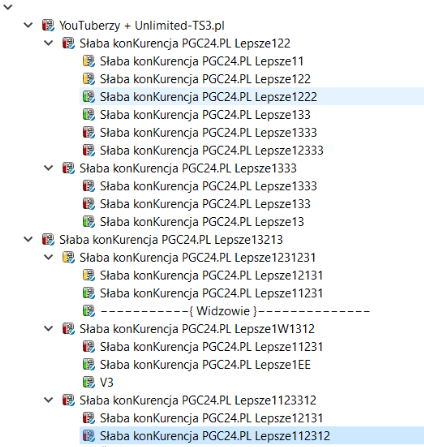Click the green icon of Widzowie spacer channel
This screenshot has width=424, height=447.
[89, 311]
